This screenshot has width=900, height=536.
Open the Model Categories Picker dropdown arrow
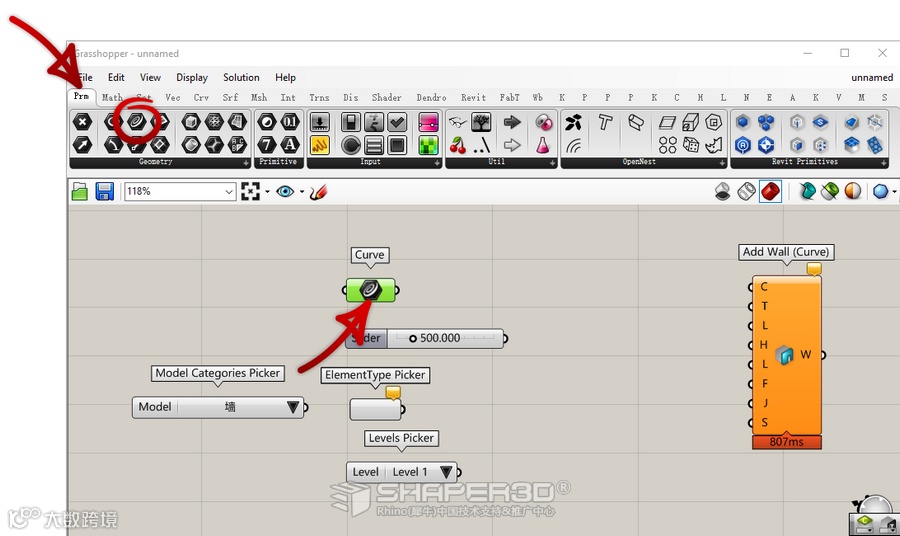pyautogui.click(x=293, y=407)
